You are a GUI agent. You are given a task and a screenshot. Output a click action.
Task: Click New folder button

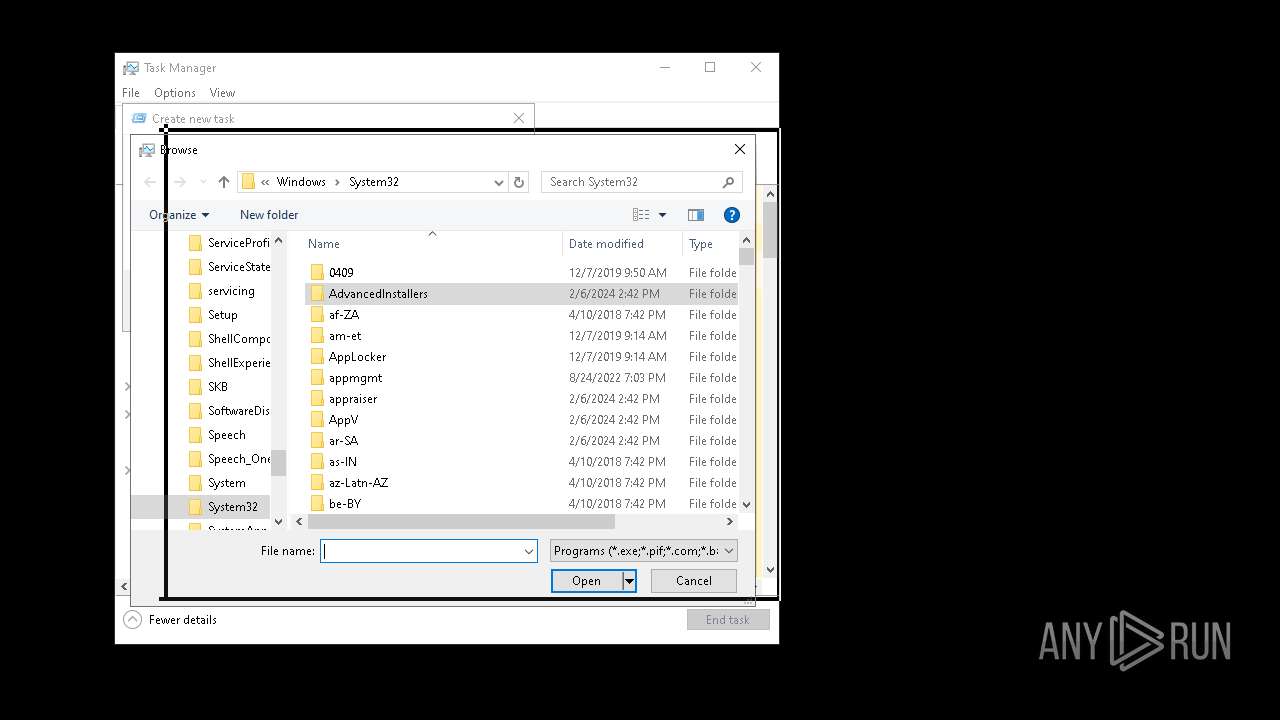(269, 215)
